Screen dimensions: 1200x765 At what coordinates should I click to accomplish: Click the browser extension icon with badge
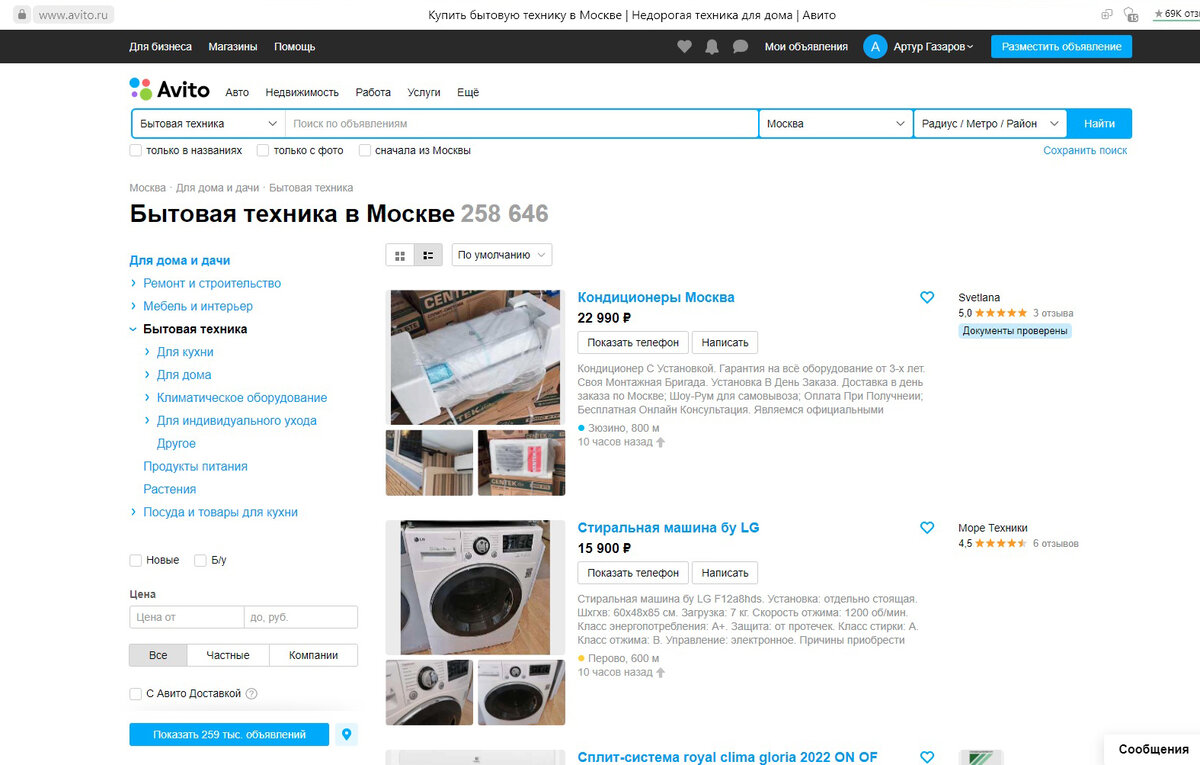click(x=1131, y=15)
